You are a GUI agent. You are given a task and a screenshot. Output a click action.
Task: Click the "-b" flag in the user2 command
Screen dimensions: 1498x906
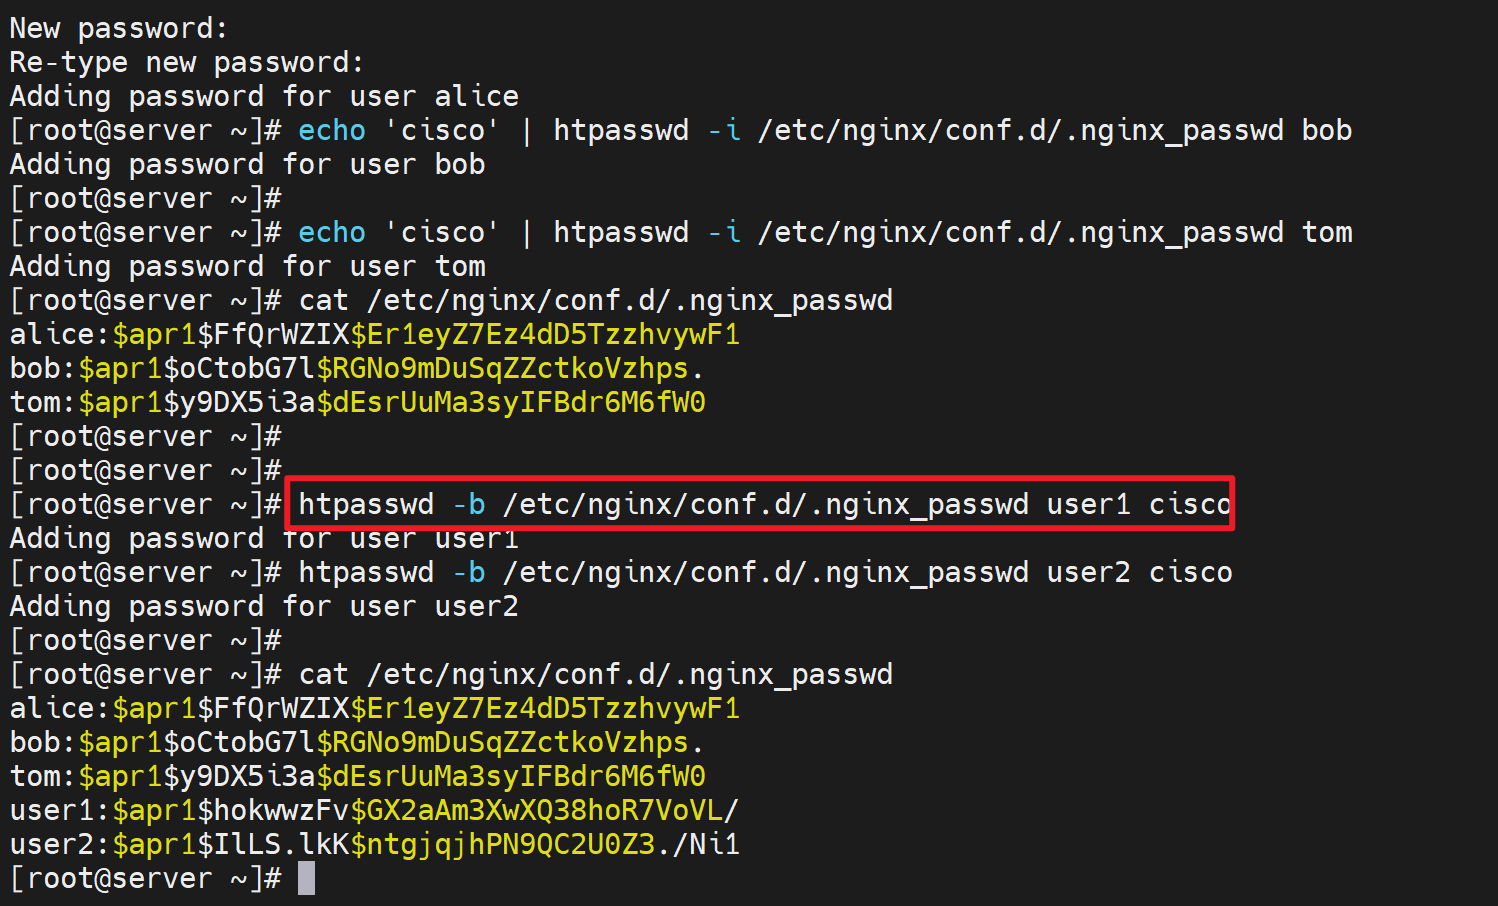pyautogui.click(x=469, y=572)
